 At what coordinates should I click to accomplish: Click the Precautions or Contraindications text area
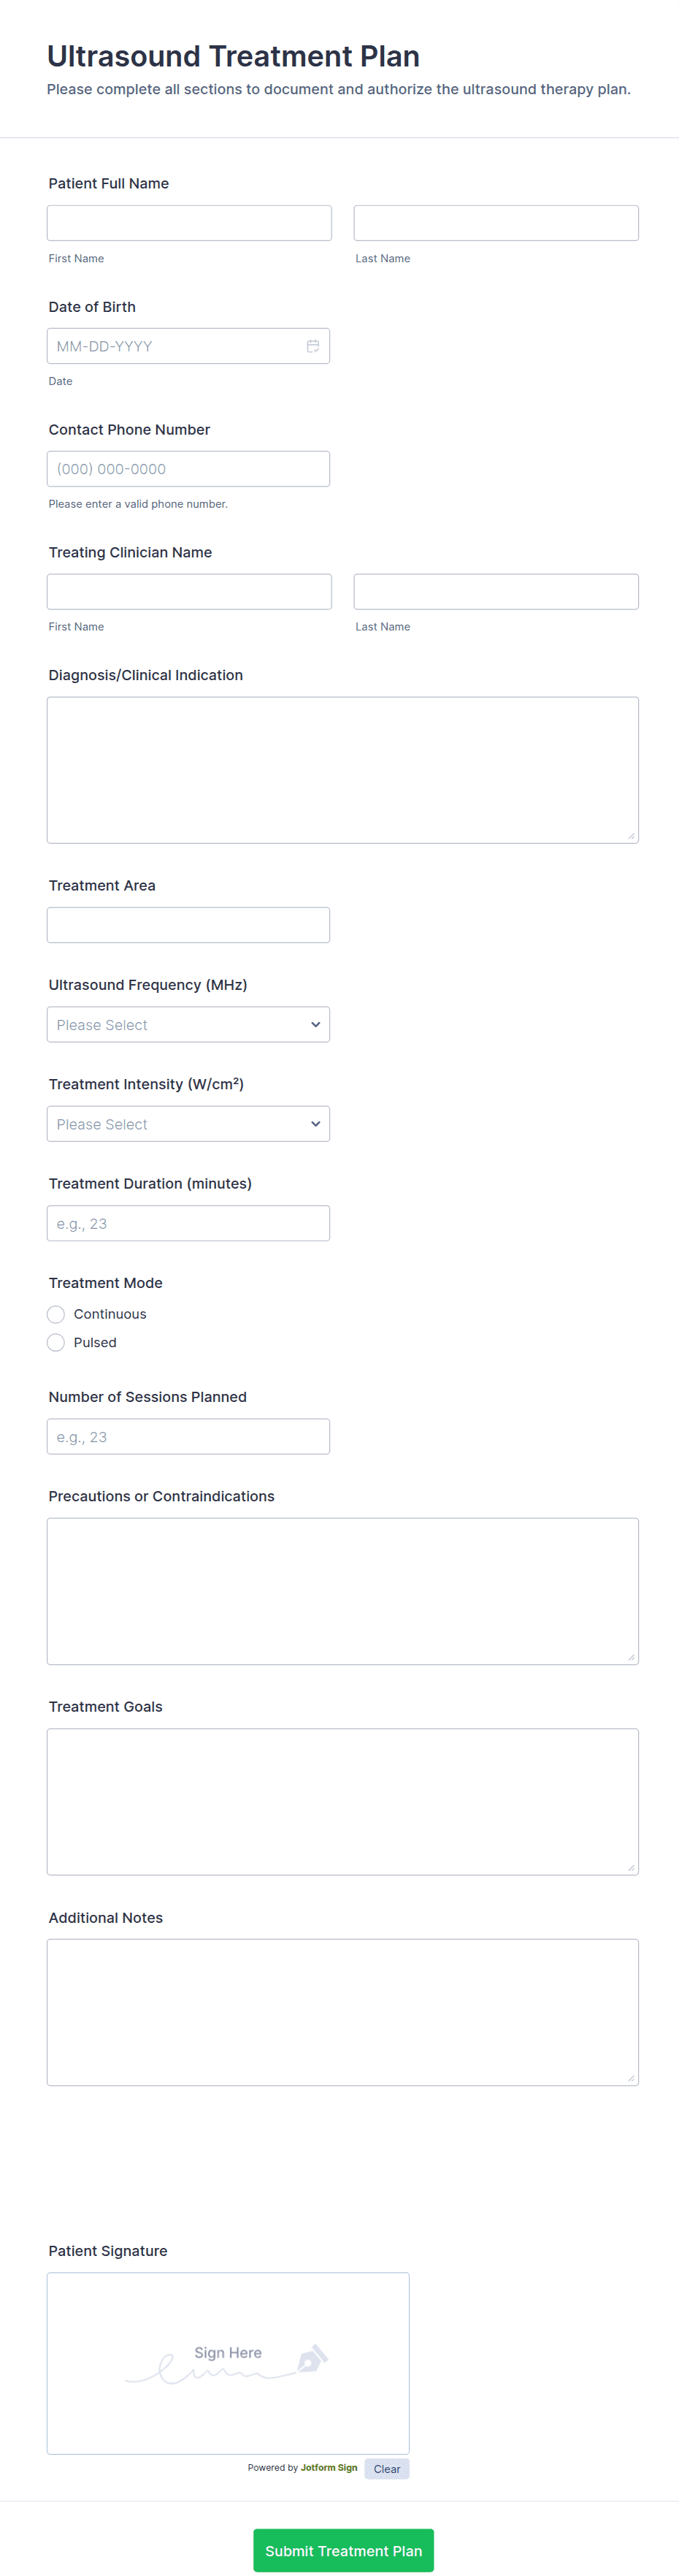[342, 1591]
